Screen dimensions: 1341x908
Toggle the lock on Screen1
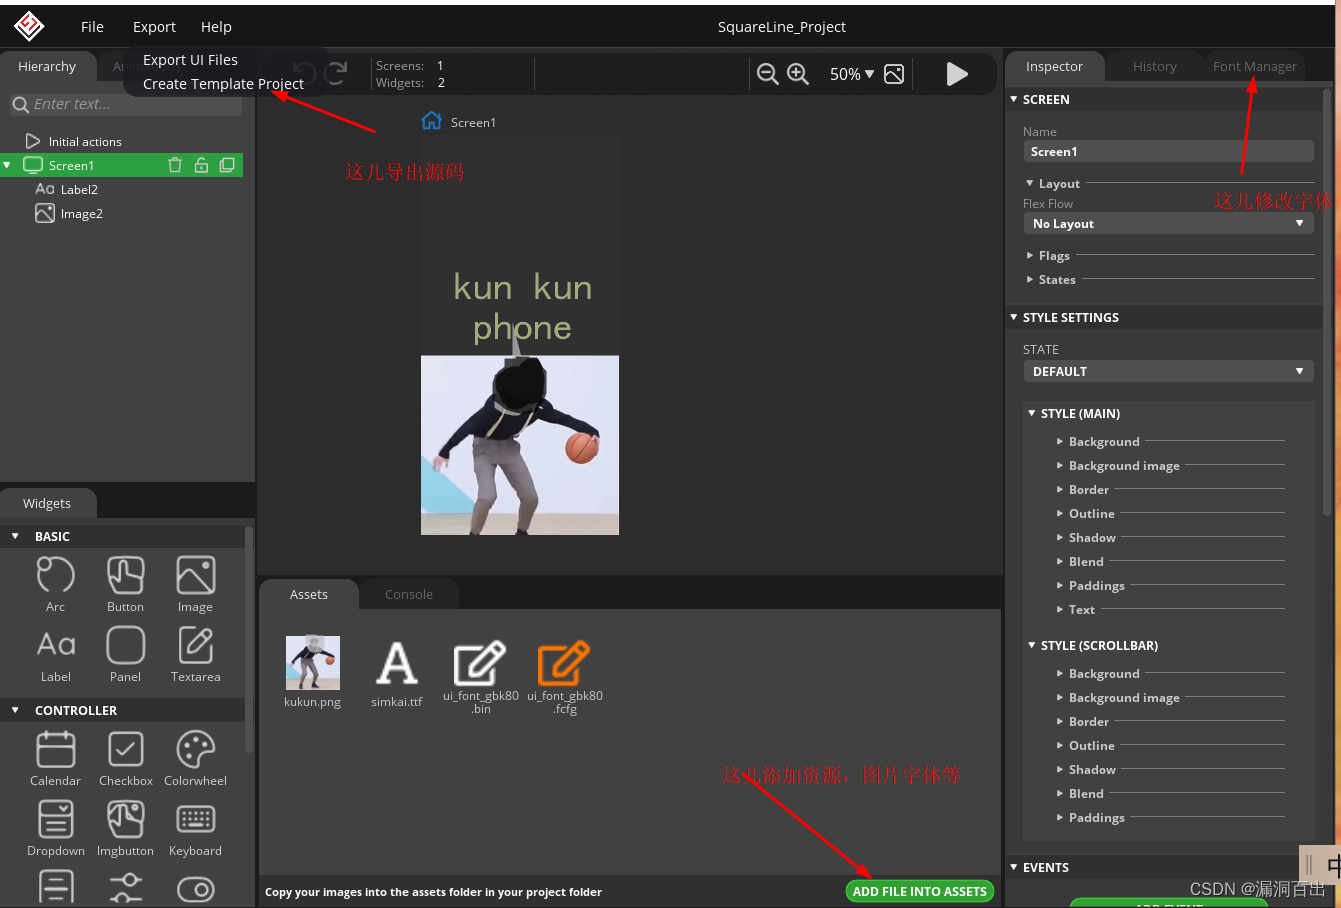(x=200, y=165)
